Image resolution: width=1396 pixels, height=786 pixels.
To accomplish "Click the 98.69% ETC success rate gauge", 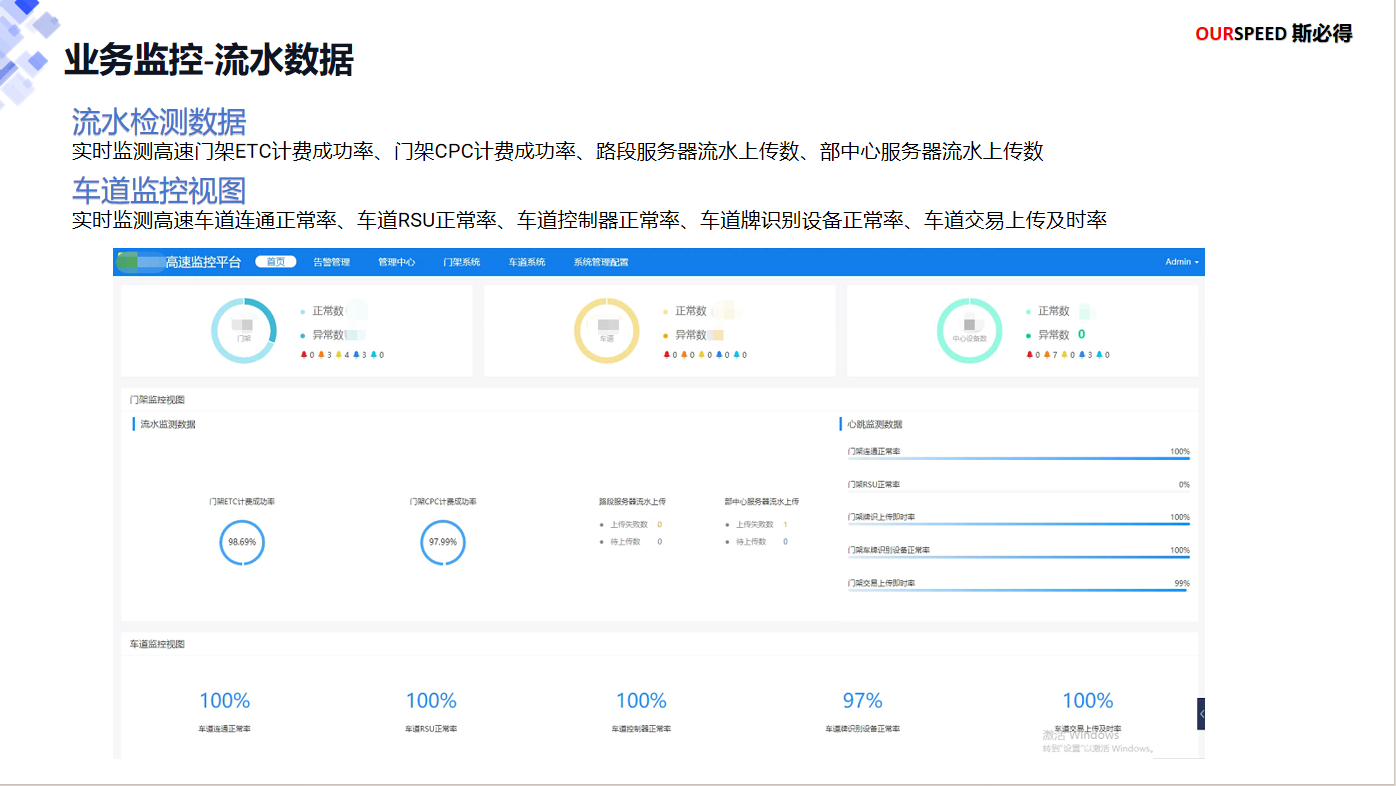I will point(242,542).
